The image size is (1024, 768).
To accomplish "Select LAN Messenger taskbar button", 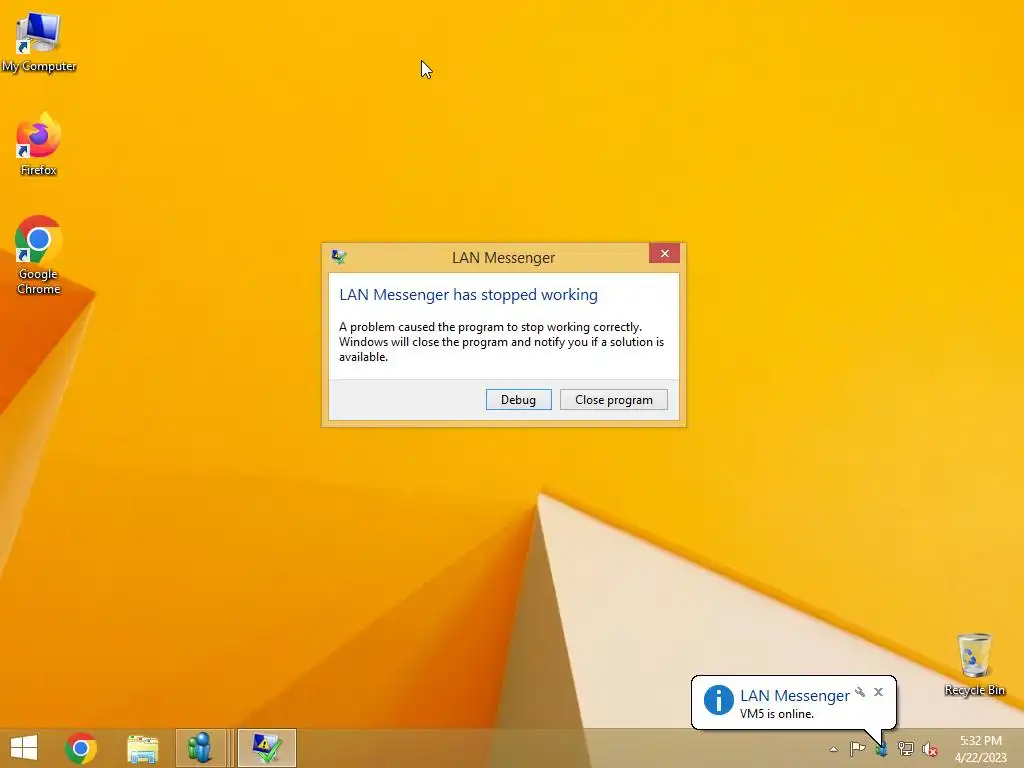I will pos(200,748).
